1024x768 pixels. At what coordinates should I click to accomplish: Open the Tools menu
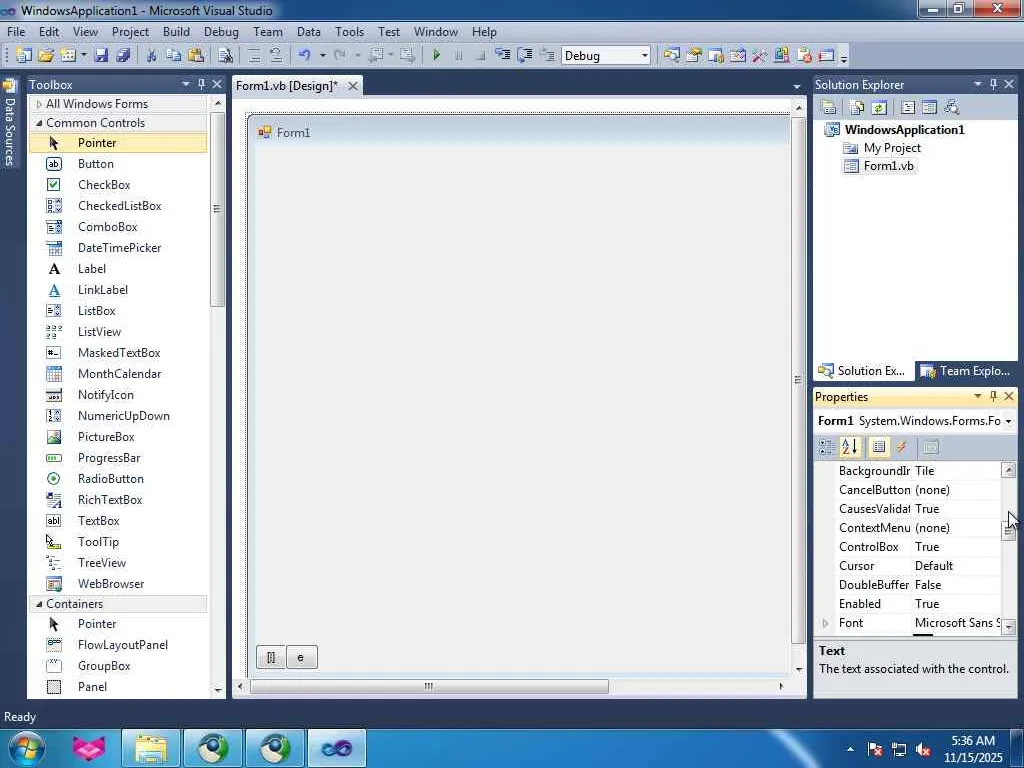point(349,31)
